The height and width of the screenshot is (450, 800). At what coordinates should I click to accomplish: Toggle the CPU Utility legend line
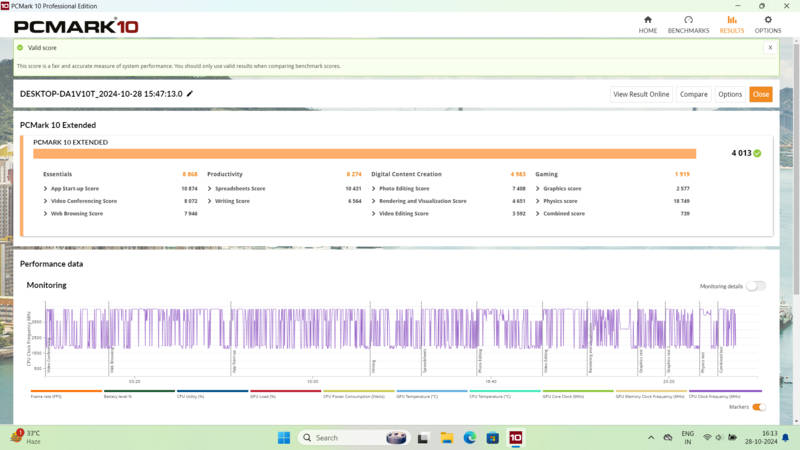pyautogui.click(x=212, y=393)
